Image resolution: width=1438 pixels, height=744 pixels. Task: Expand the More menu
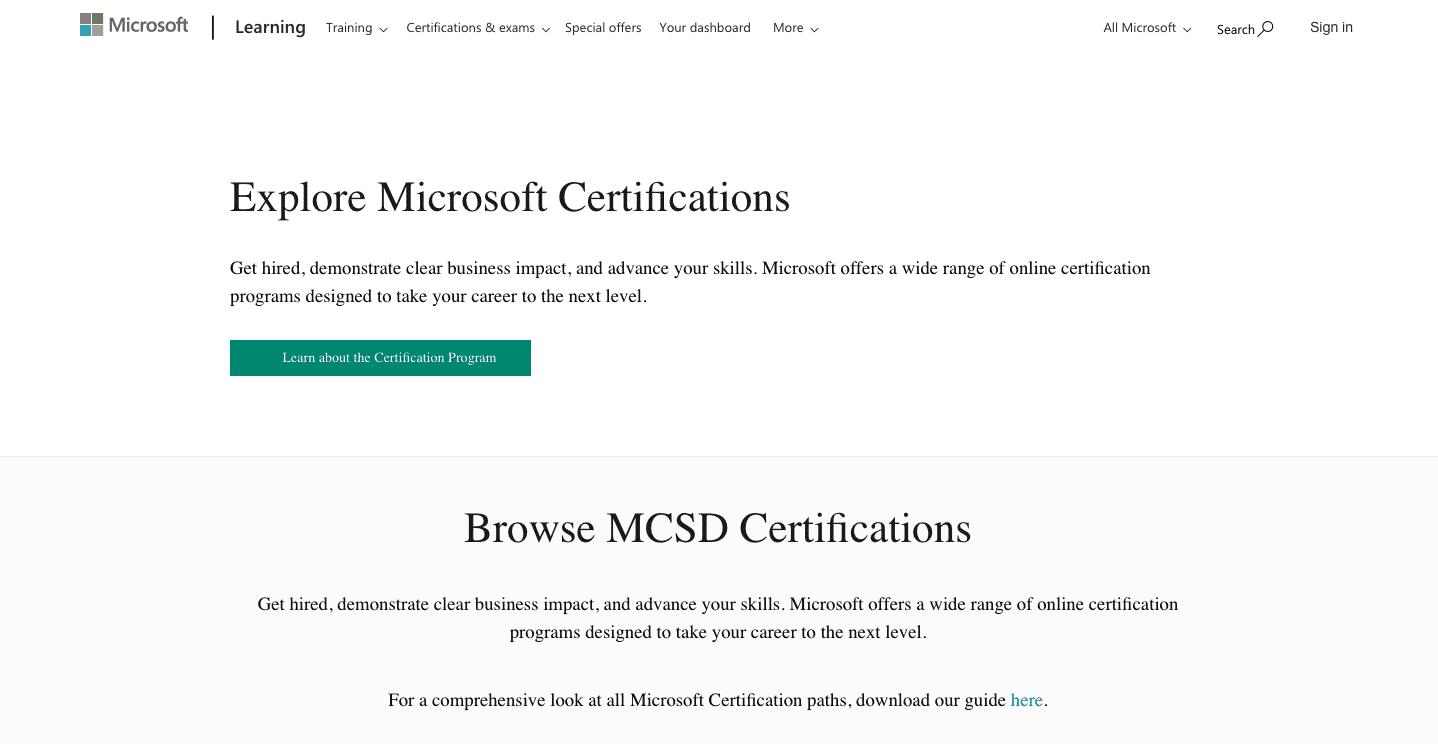(x=796, y=28)
